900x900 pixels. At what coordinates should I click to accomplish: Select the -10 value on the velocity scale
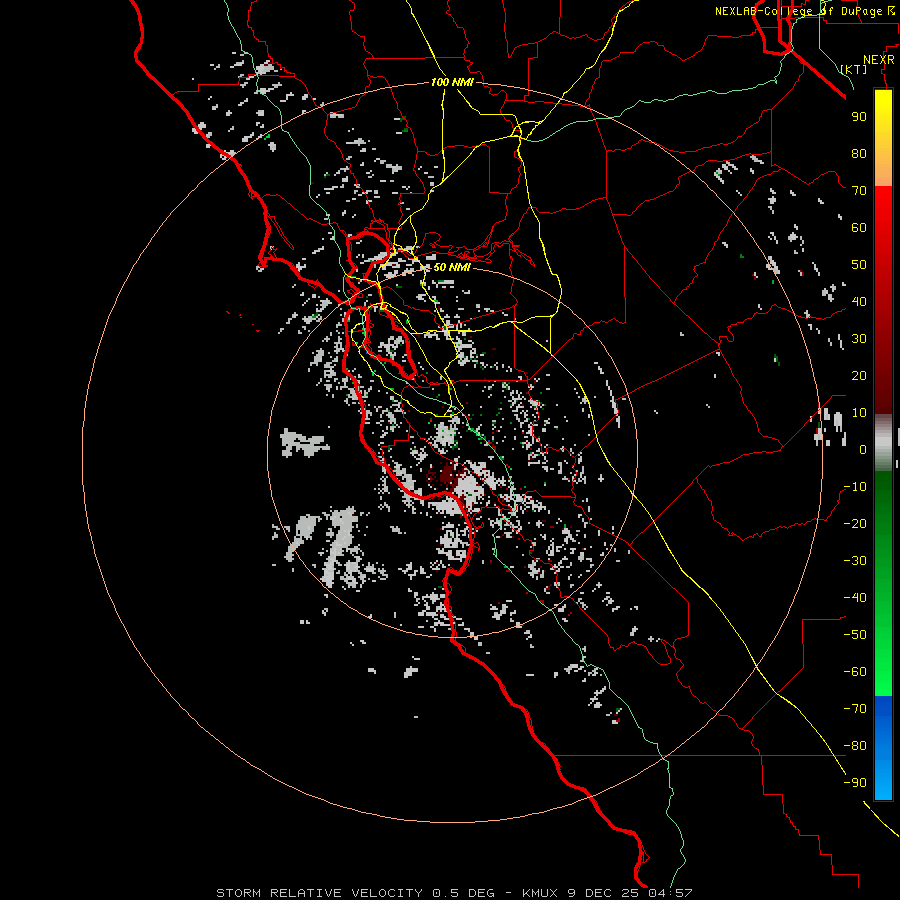[x=855, y=487]
